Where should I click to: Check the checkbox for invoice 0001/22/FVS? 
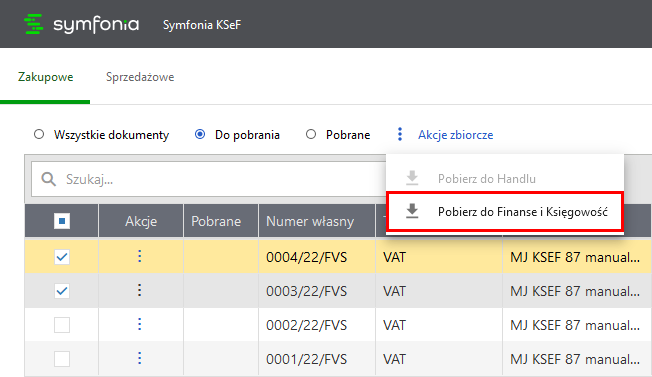click(62, 359)
